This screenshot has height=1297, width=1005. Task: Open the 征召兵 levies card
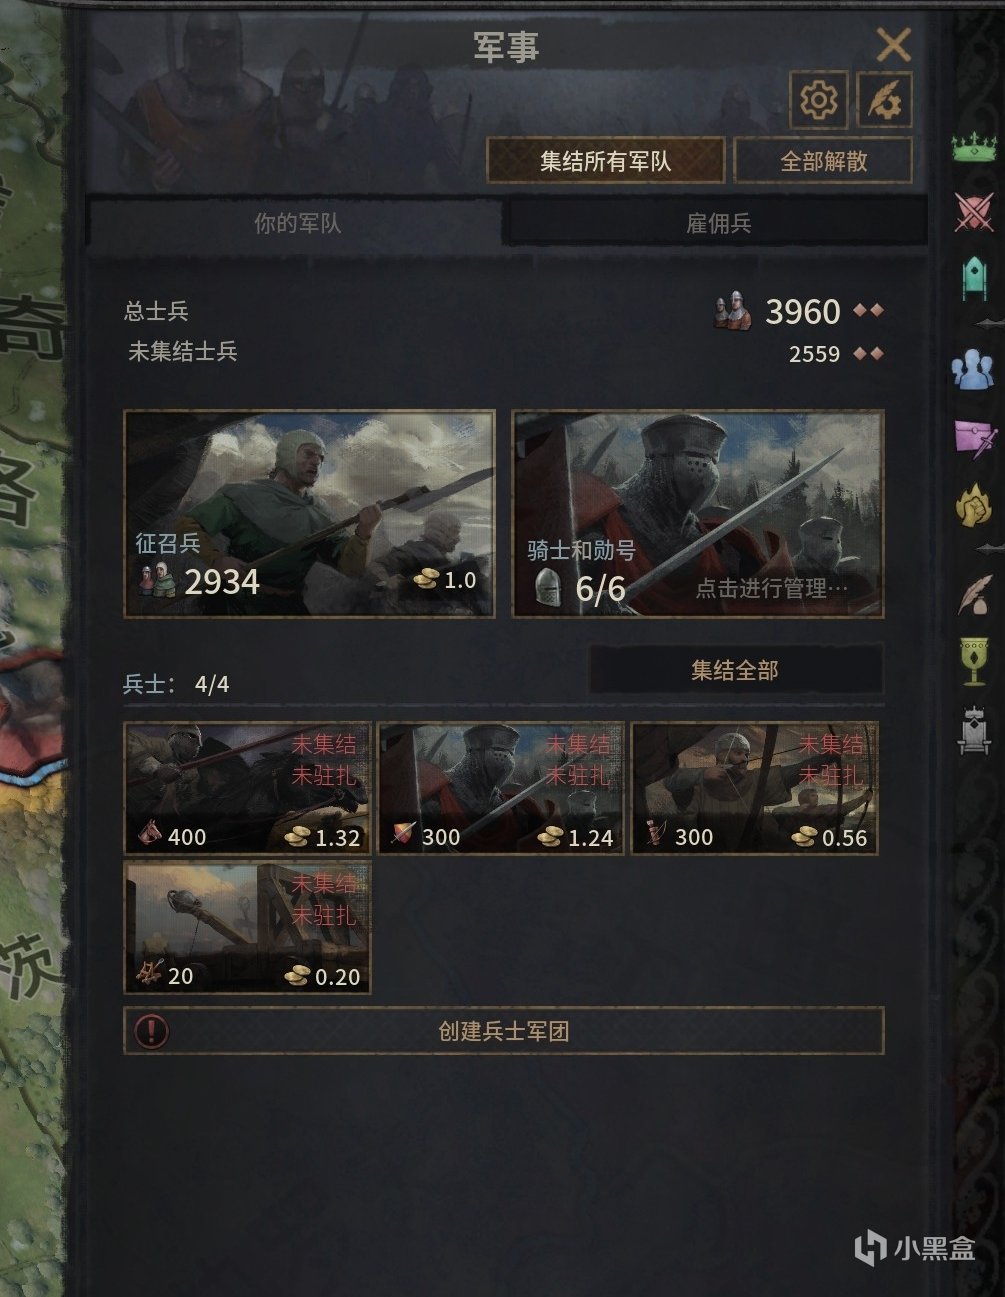pos(309,513)
